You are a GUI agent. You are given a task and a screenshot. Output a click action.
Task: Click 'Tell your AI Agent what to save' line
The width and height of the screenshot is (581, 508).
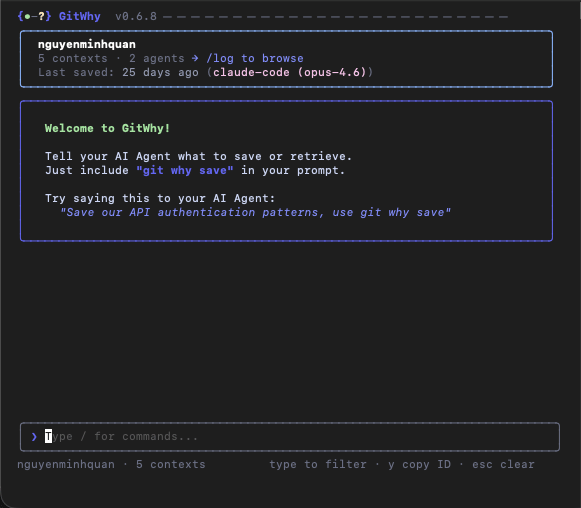(x=198, y=156)
